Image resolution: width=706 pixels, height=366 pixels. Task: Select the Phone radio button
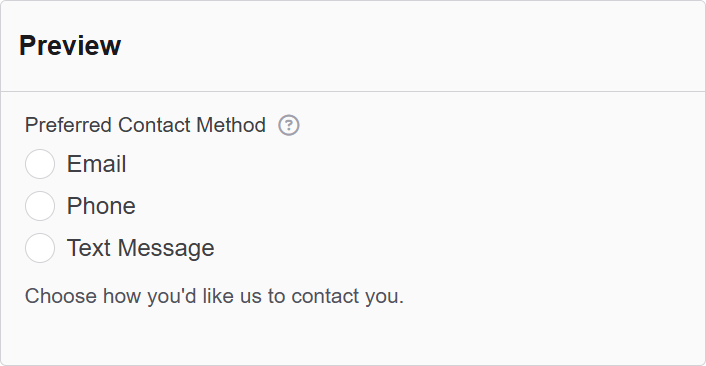pyautogui.click(x=40, y=206)
